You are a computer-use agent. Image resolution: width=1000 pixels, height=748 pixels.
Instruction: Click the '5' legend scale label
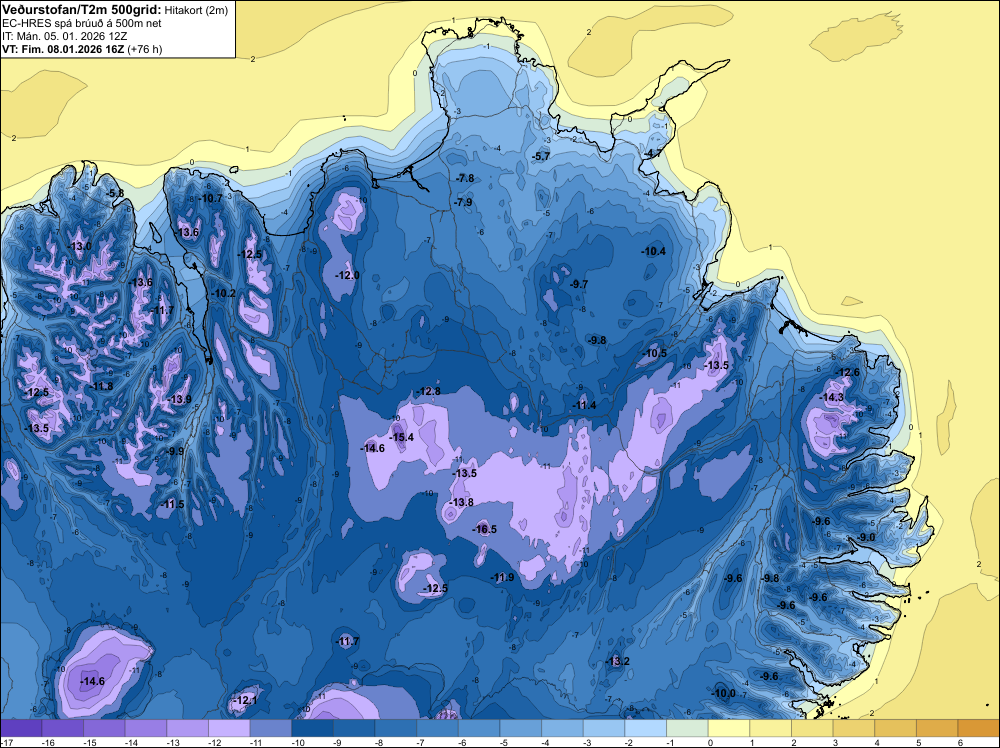point(919,742)
